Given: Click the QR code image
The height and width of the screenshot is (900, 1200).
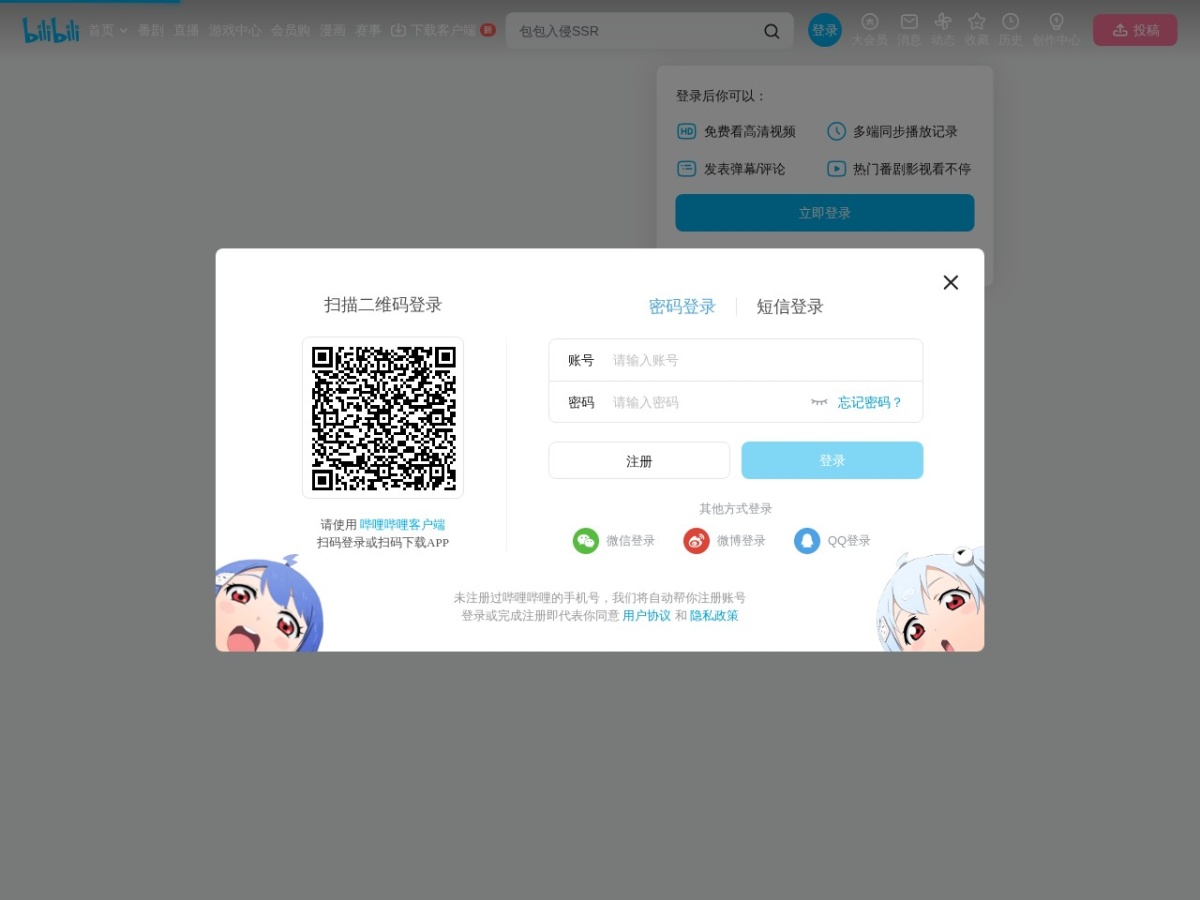Looking at the screenshot, I should 383,418.
